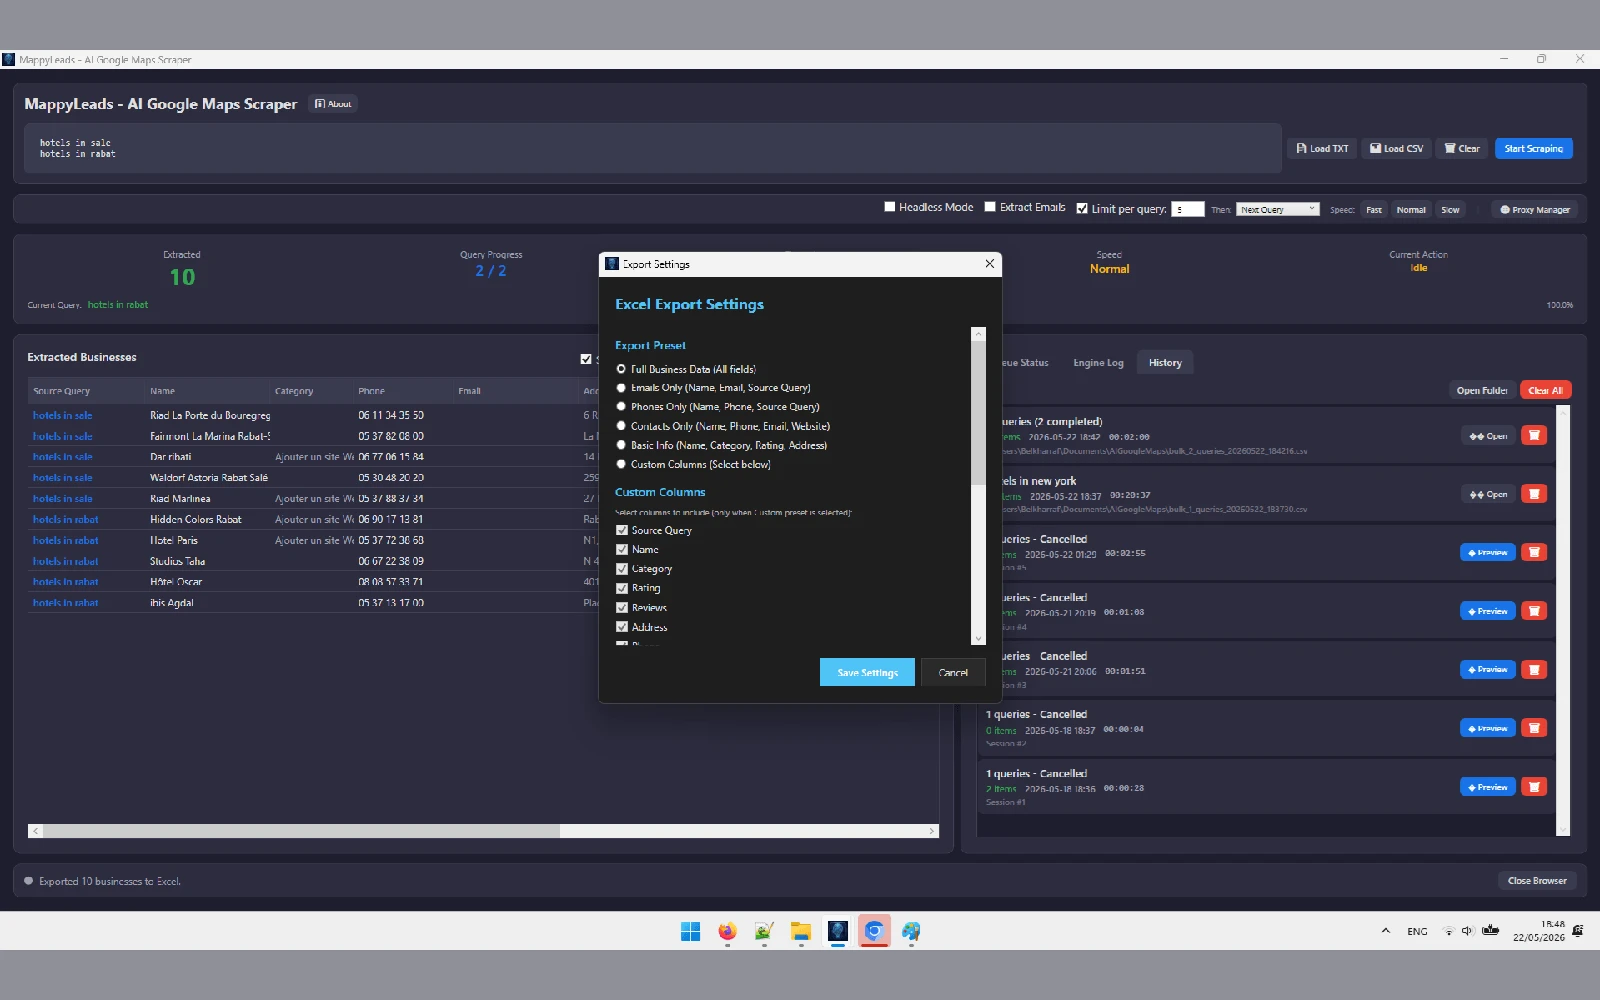Open the history output folder

[x=1482, y=390]
